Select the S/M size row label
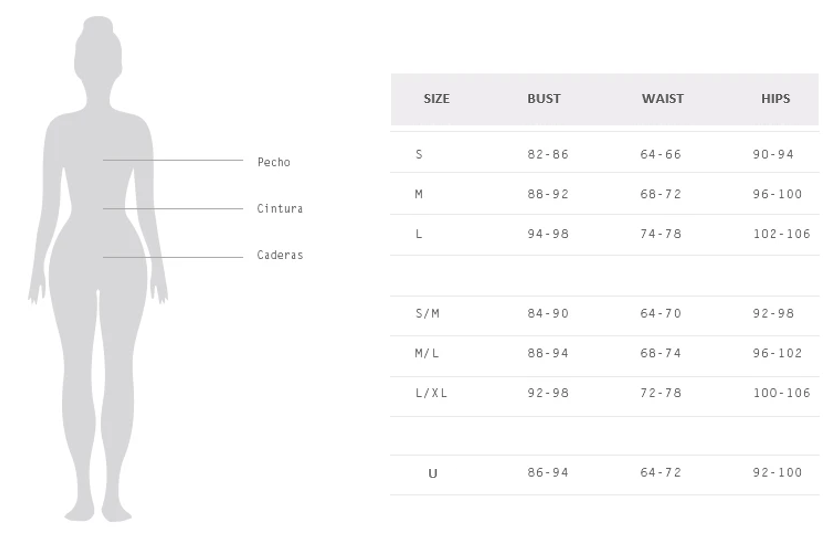 427,313
